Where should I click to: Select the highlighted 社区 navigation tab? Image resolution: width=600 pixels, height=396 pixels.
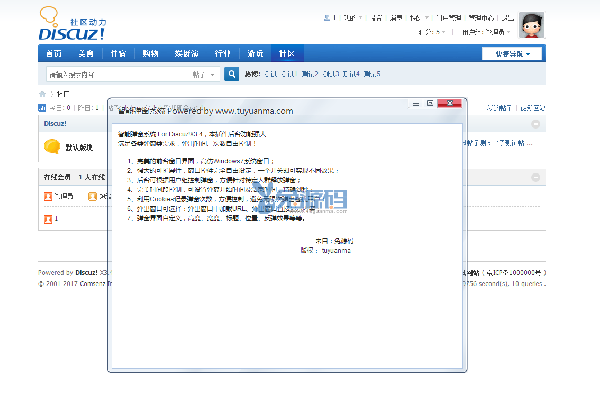(287, 54)
